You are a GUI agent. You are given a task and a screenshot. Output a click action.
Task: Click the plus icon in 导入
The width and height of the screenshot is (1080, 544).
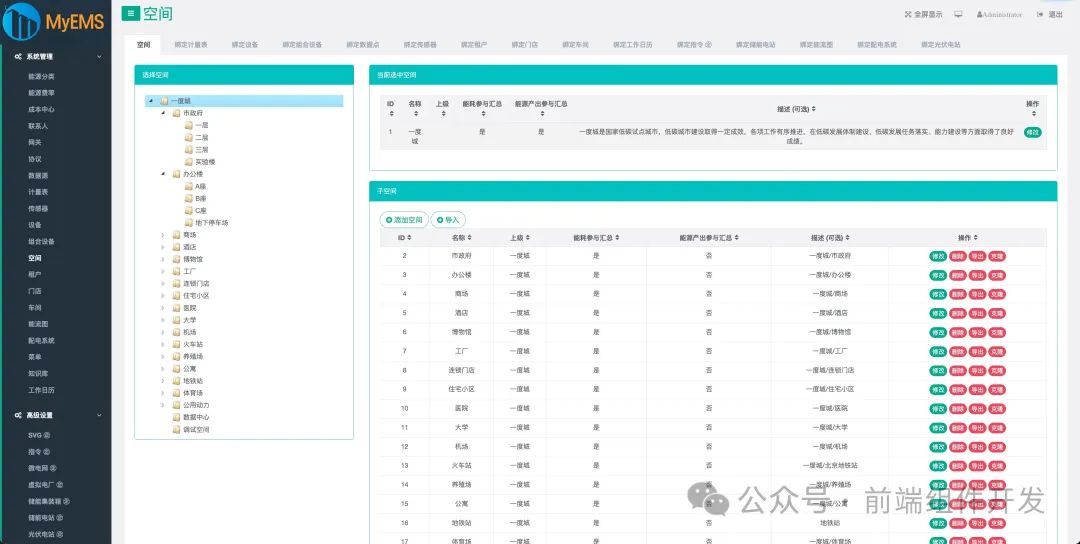click(440, 220)
